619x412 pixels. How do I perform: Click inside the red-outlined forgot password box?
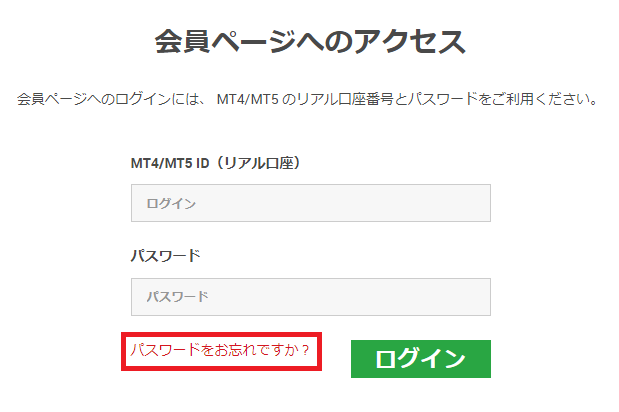222,352
